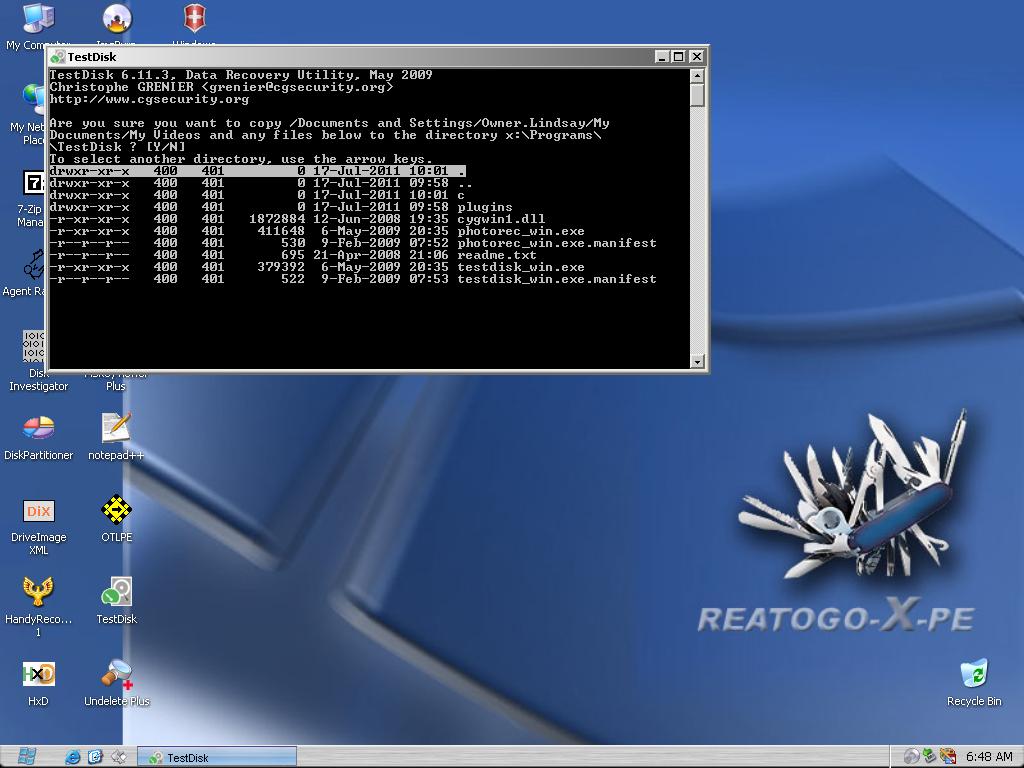Launch the Disk Investigator desktop icon
Viewport: 1024px width, 768px height.
coord(34,346)
